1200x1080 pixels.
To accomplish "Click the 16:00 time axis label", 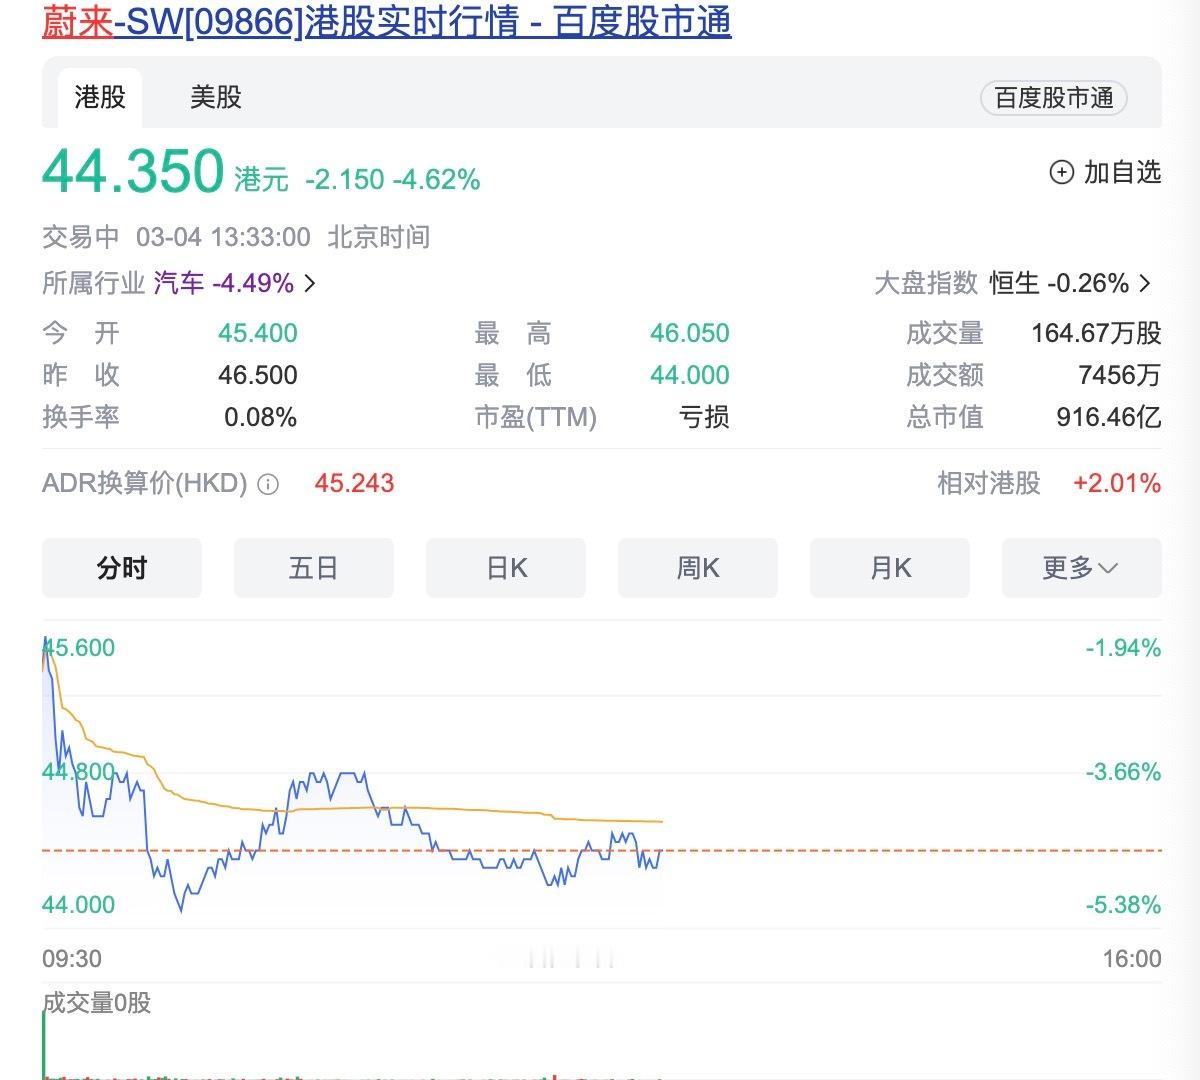I will click(x=1132, y=959).
